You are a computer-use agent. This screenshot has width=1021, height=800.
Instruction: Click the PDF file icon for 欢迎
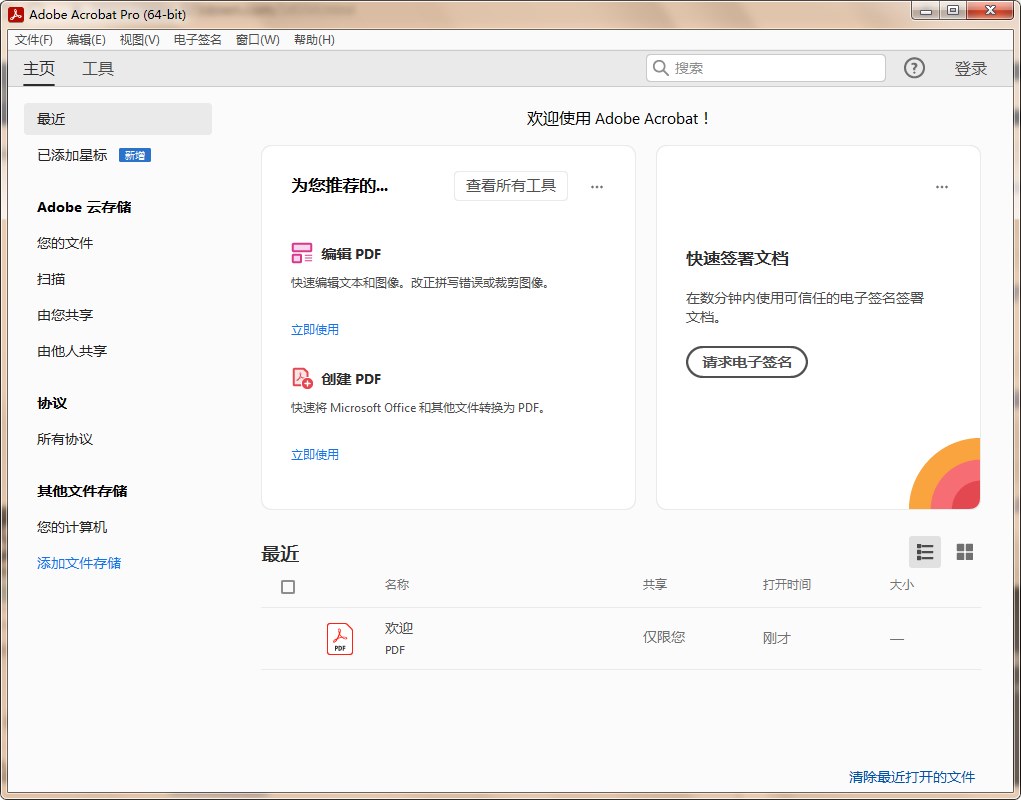(340, 638)
